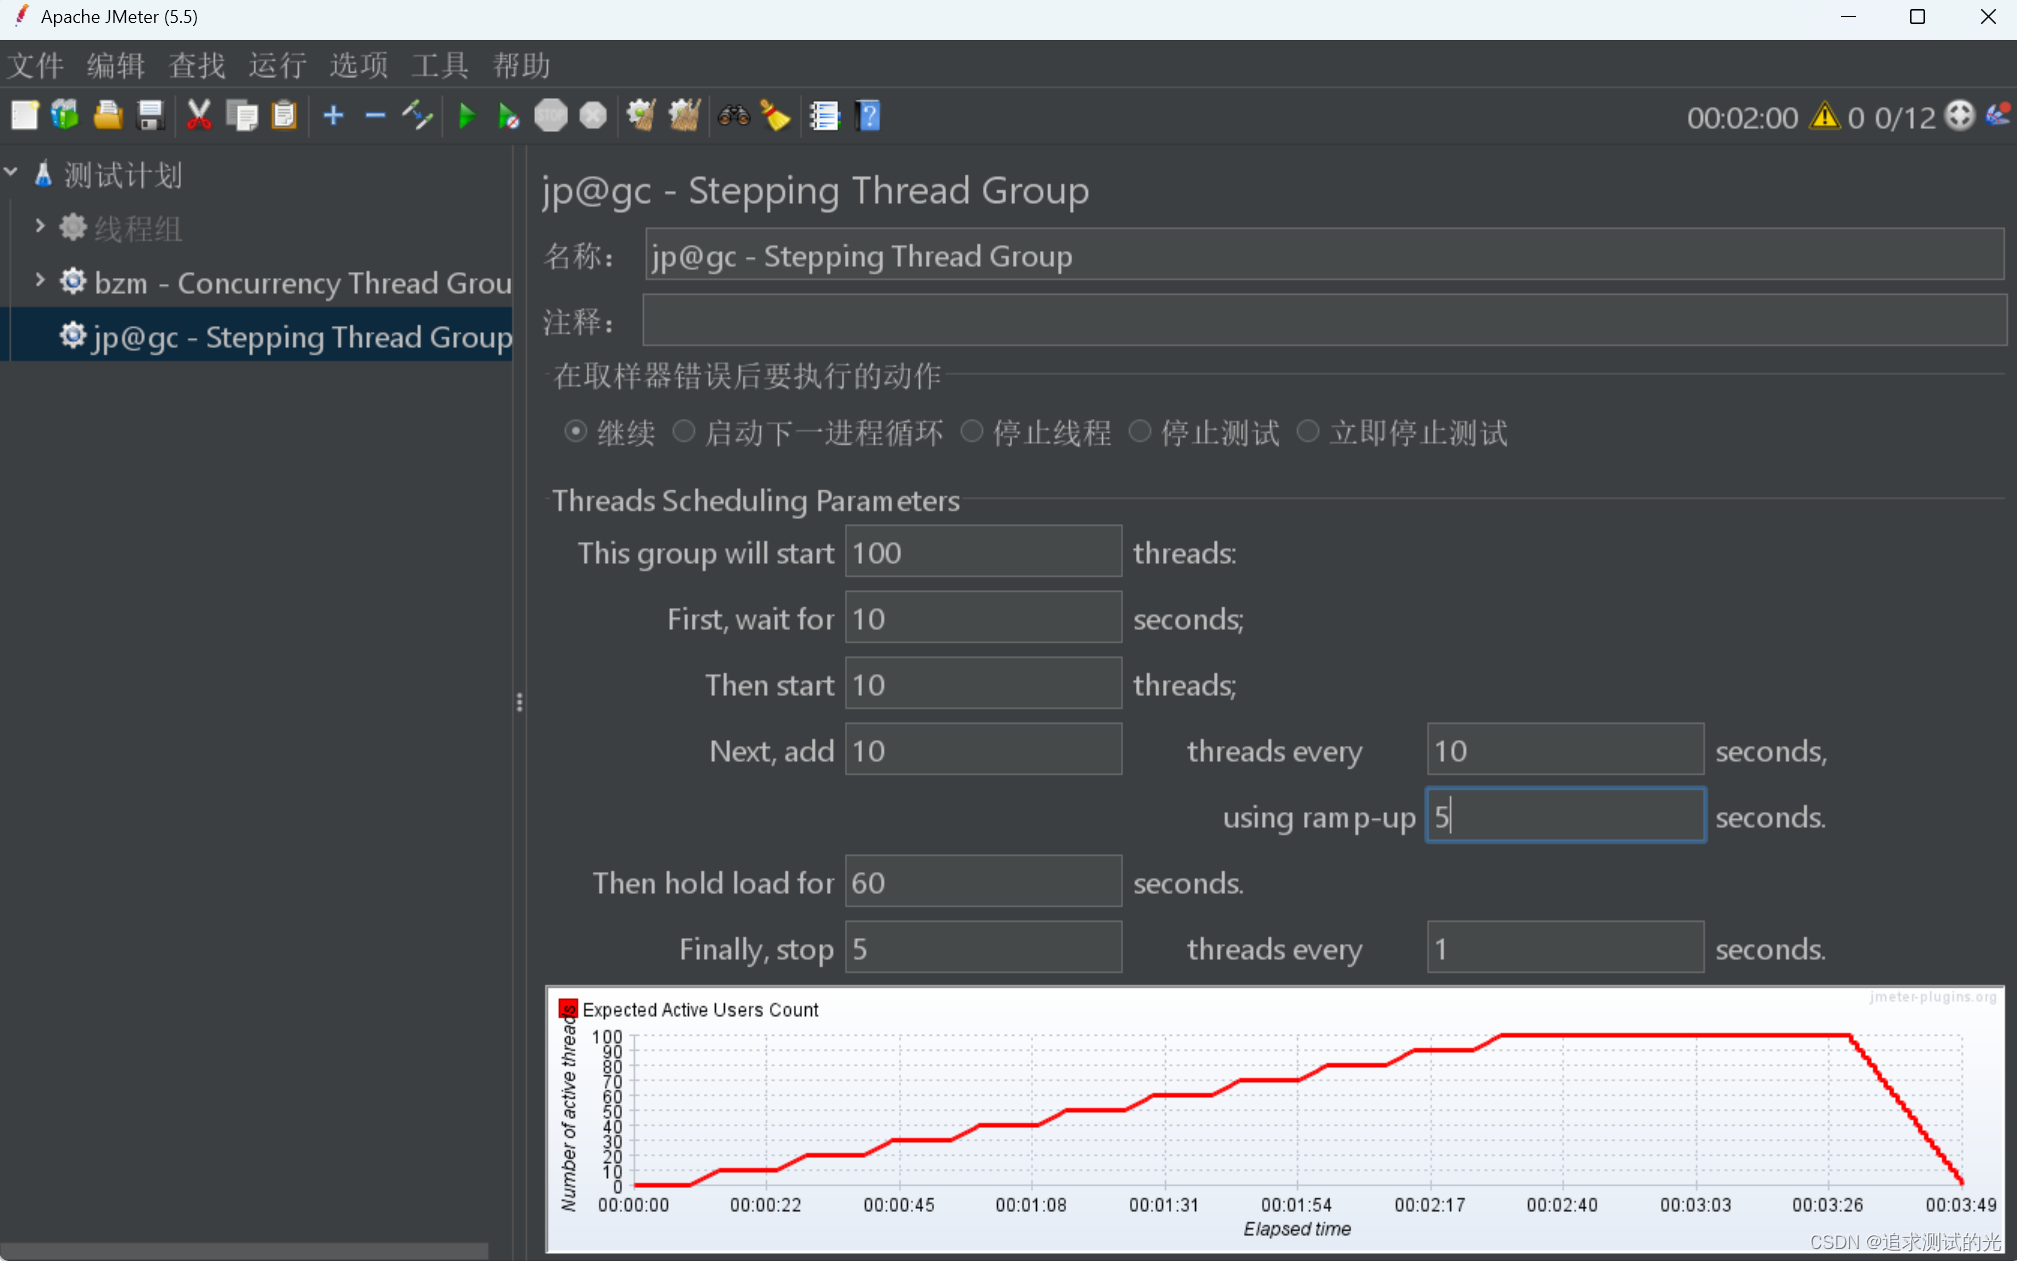
Task: Click the Save floppy disk icon
Action: coord(150,116)
